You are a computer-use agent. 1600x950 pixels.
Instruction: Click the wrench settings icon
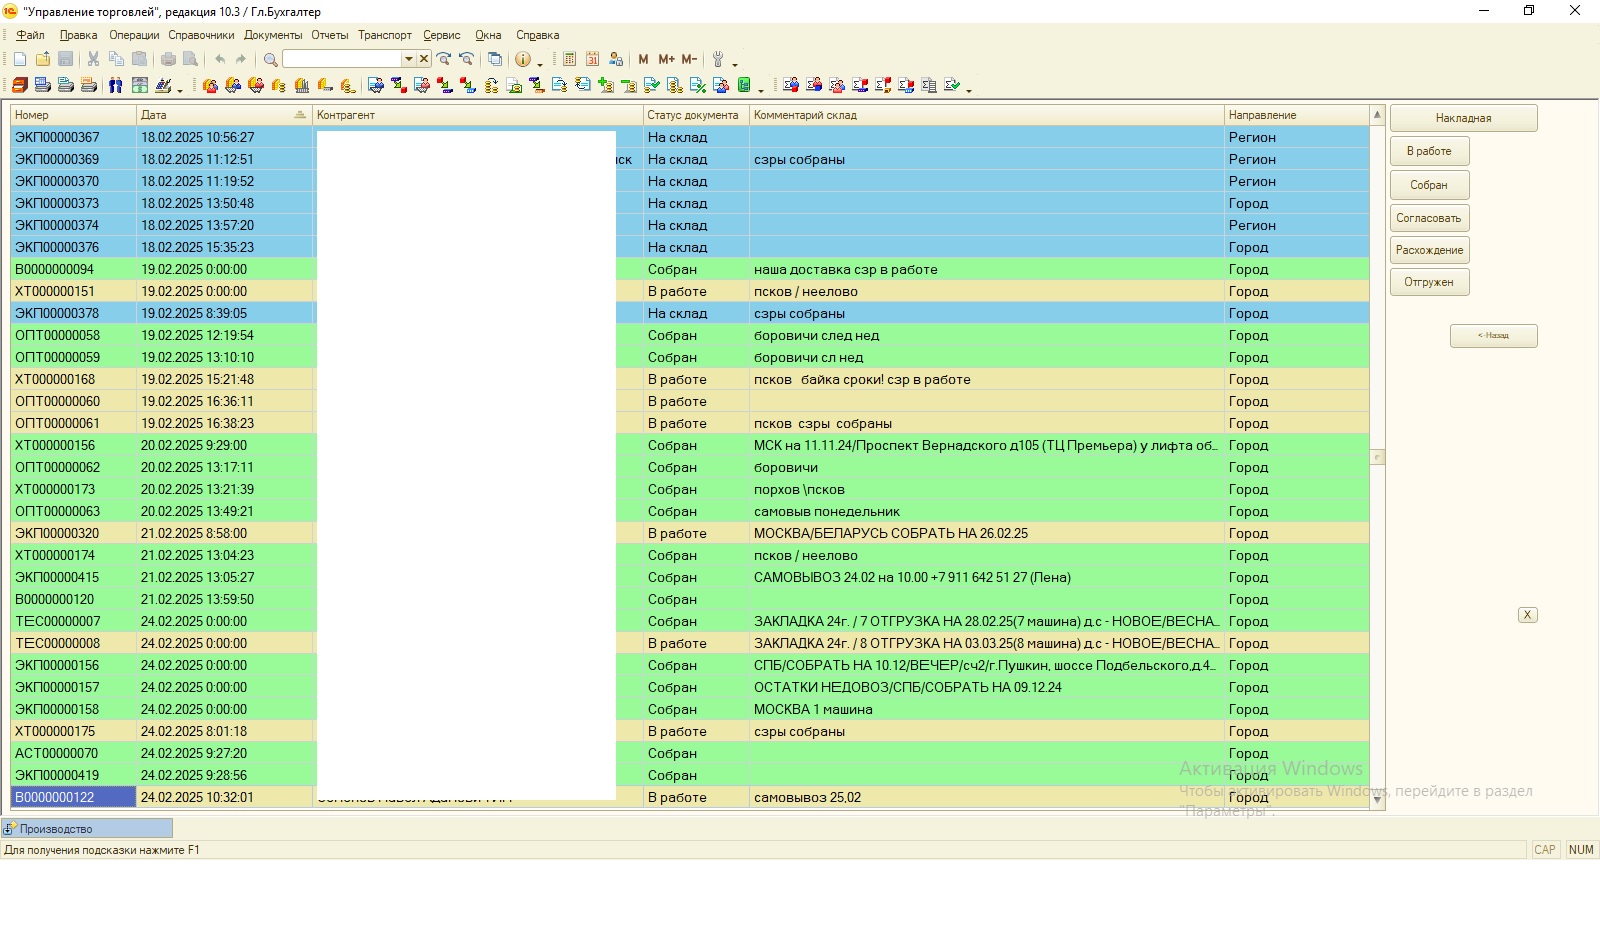click(x=717, y=59)
